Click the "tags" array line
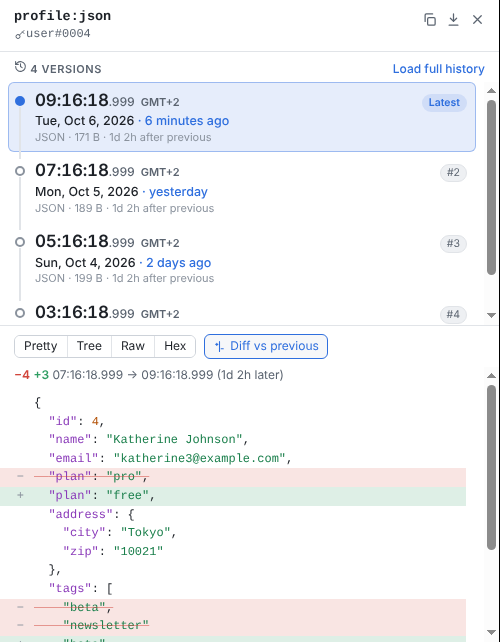500x642 pixels. (x=80, y=588)
